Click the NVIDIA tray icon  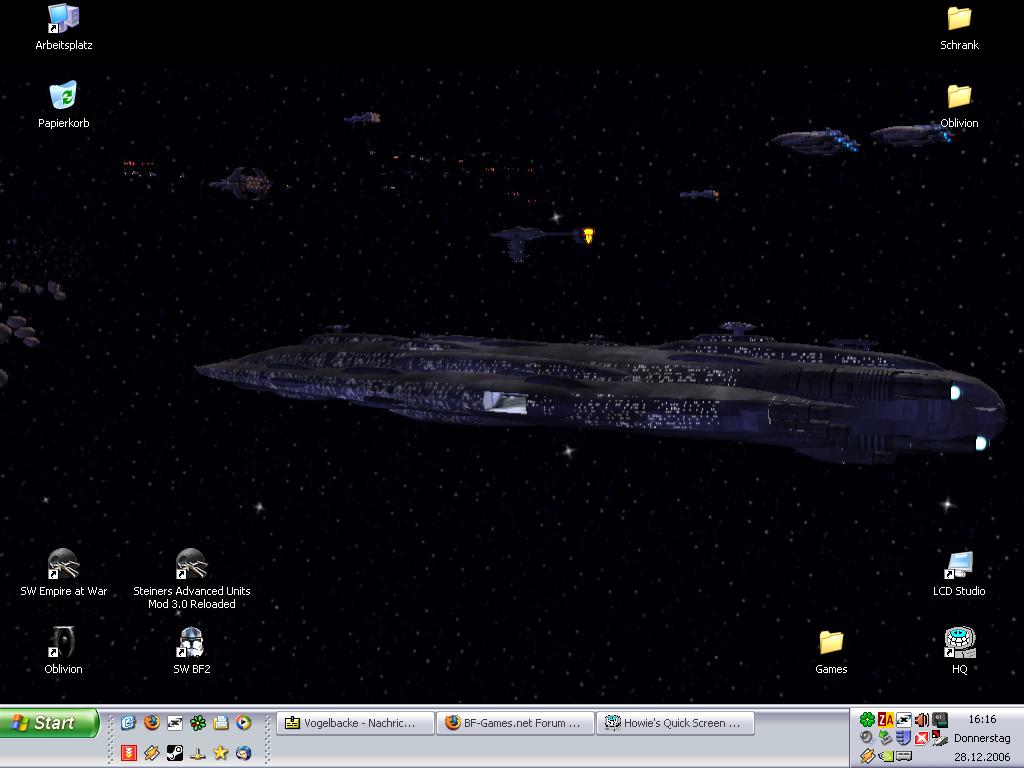[x=886, y=756]
